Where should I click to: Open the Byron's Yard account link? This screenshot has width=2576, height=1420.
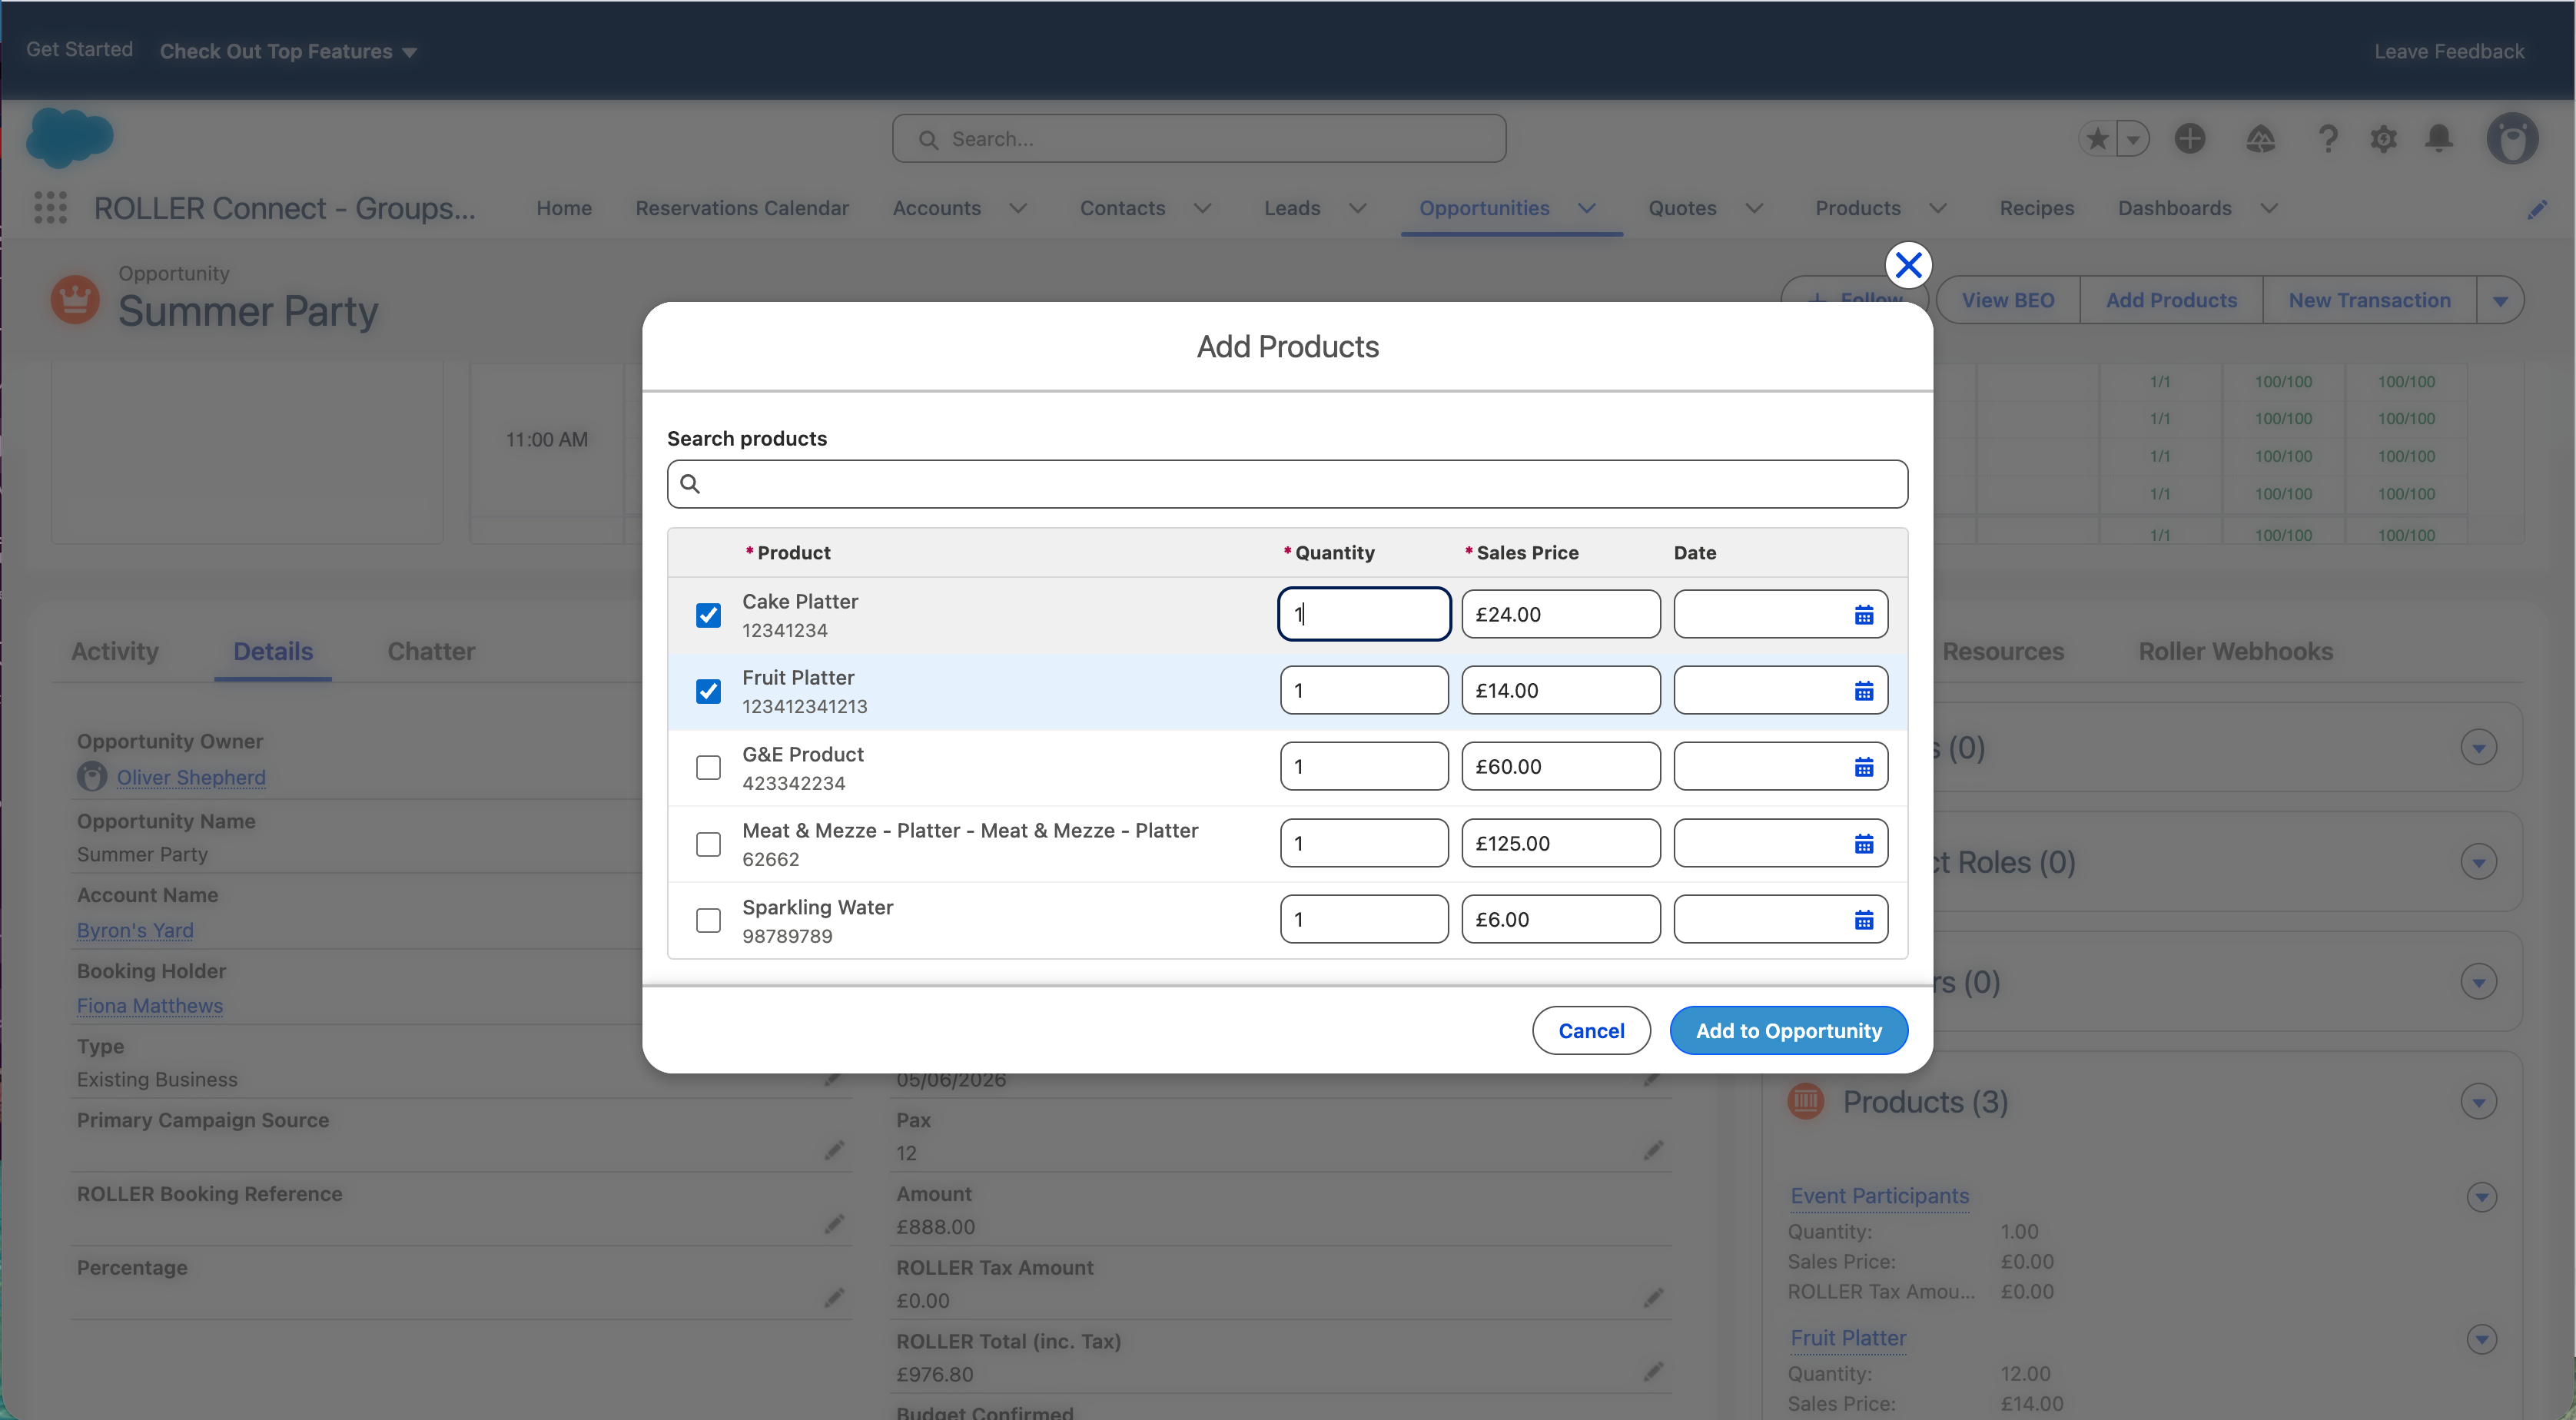pyautogui.click(x=135, y=930)
